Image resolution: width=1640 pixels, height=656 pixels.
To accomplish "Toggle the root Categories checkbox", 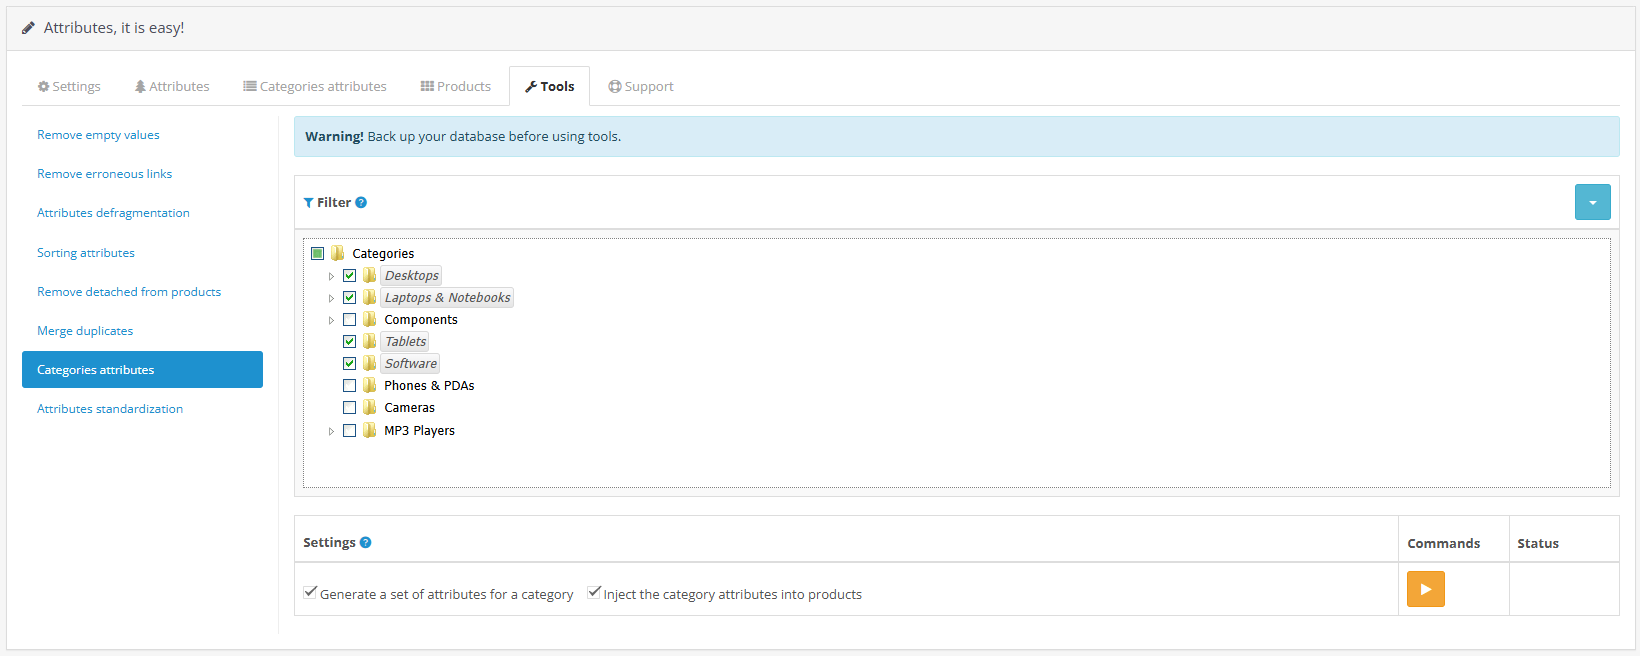I will (317, 253).
